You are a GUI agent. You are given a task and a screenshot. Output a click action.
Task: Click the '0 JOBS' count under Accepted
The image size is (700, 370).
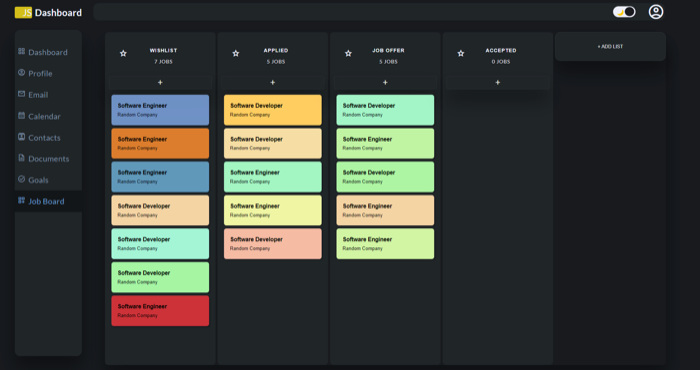(501, 62)
